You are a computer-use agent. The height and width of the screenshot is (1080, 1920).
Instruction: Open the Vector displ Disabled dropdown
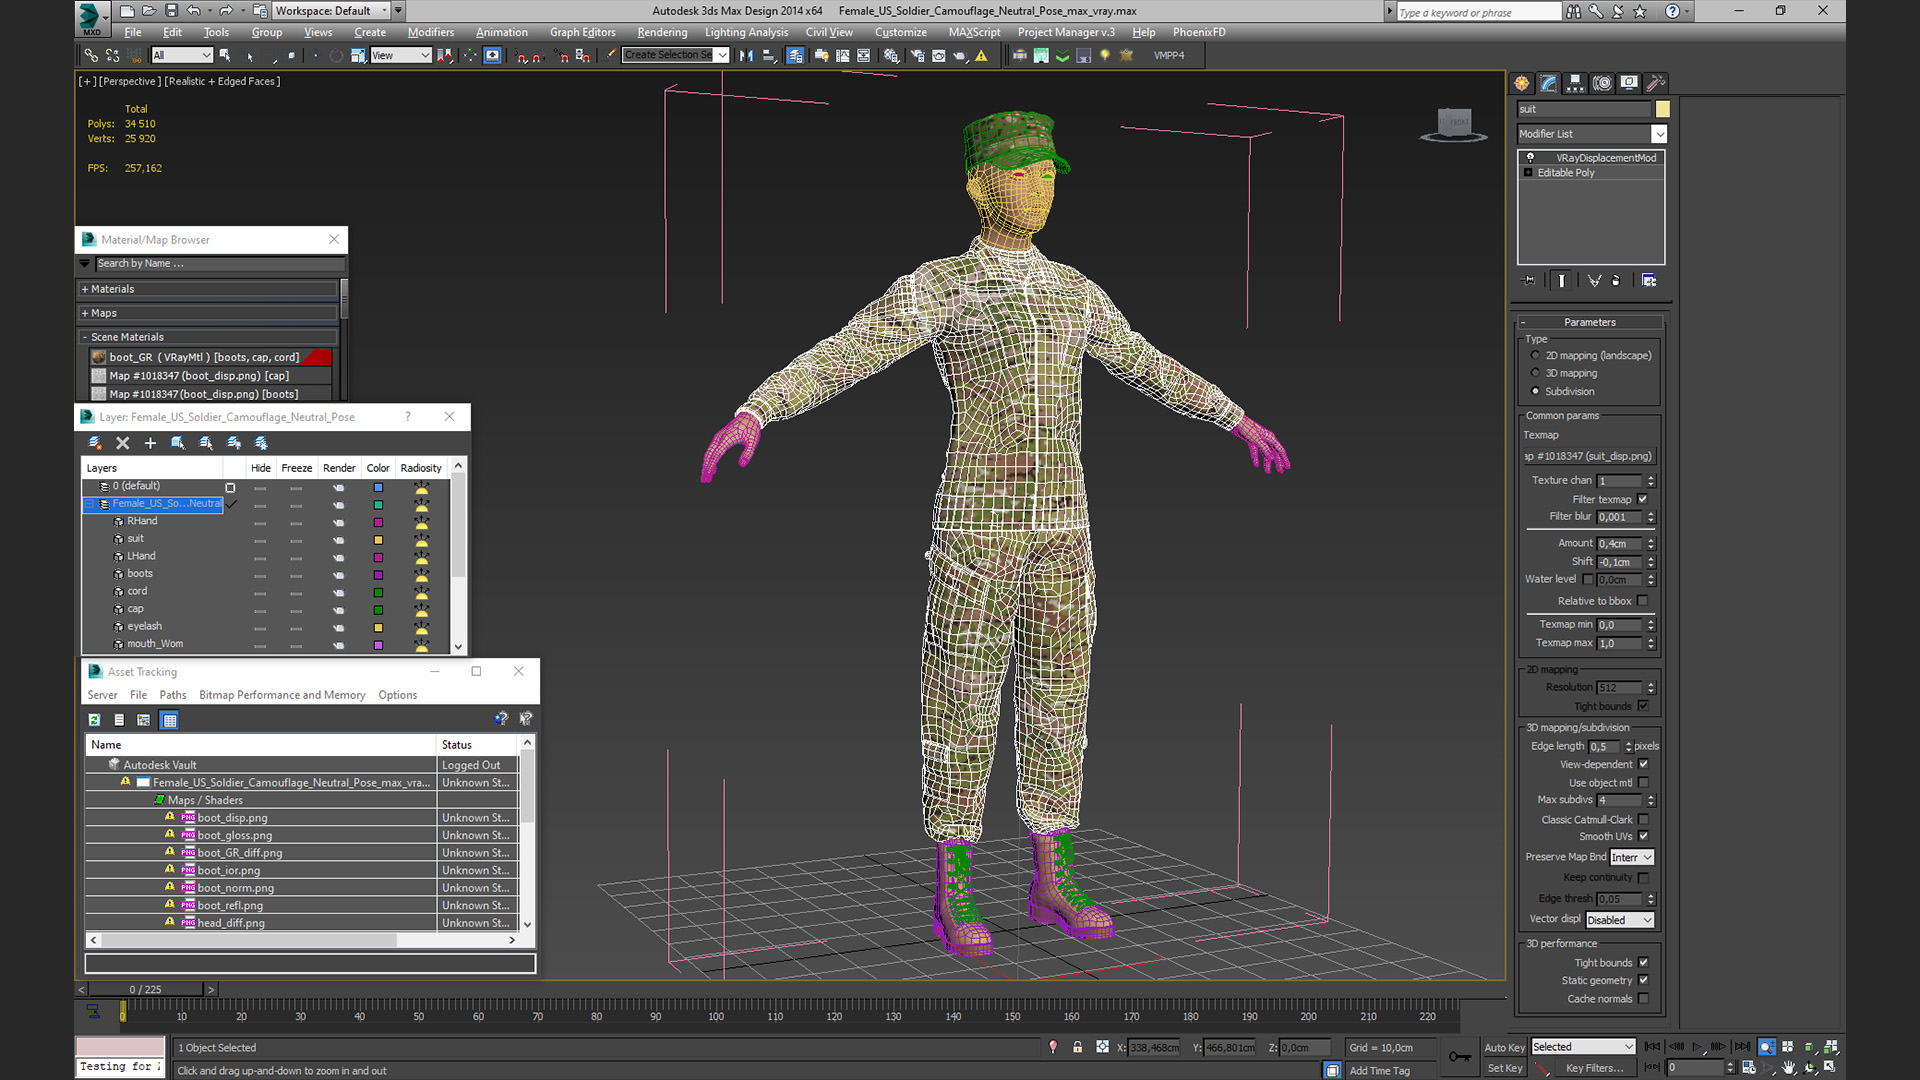(x=1620, y=920)
